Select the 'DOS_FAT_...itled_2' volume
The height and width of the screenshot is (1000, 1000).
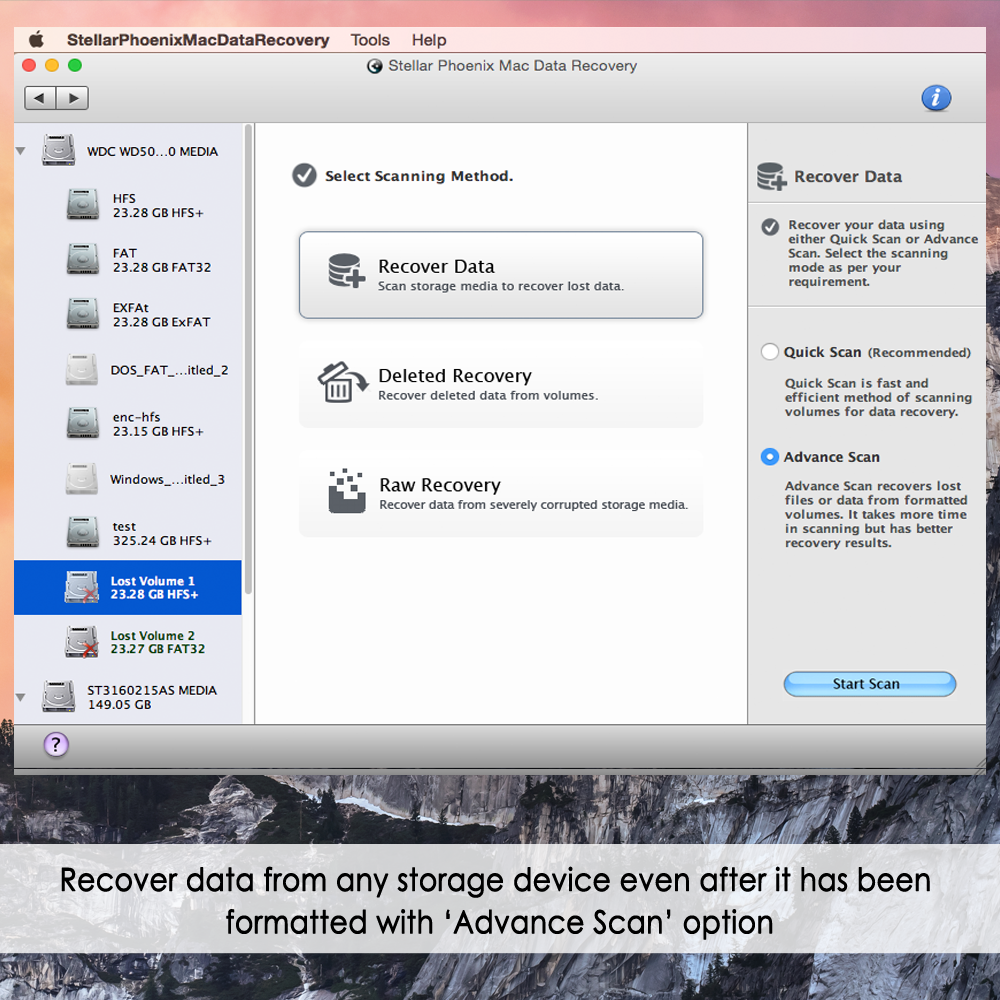pos(128,370)
